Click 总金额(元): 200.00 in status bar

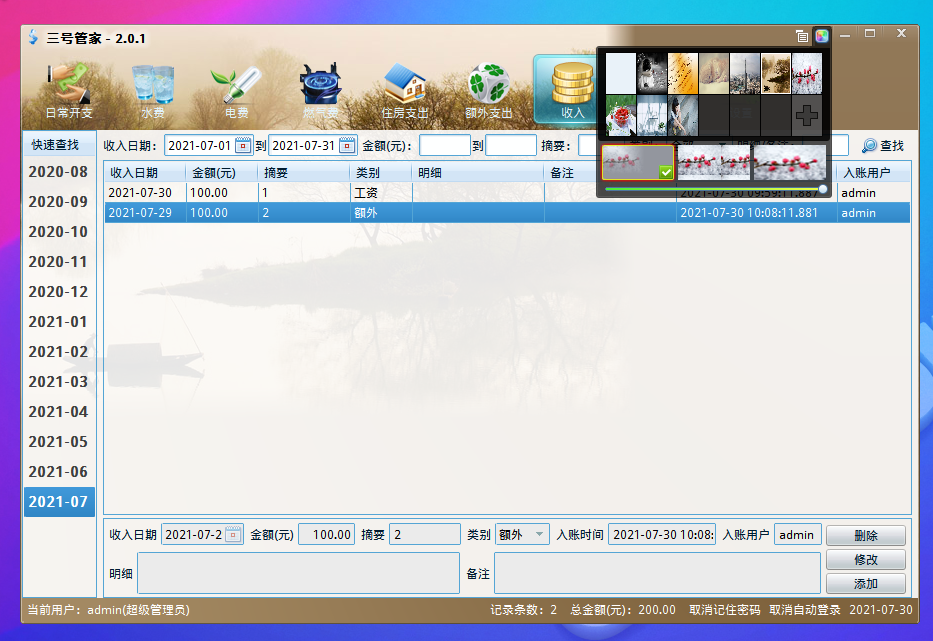(x=623, y=610)
